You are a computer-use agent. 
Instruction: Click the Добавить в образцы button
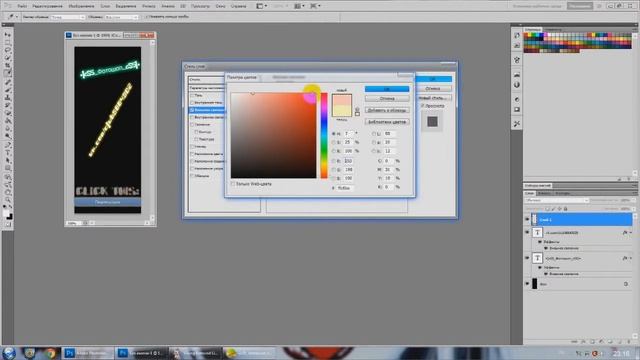[x=387, y=110]
